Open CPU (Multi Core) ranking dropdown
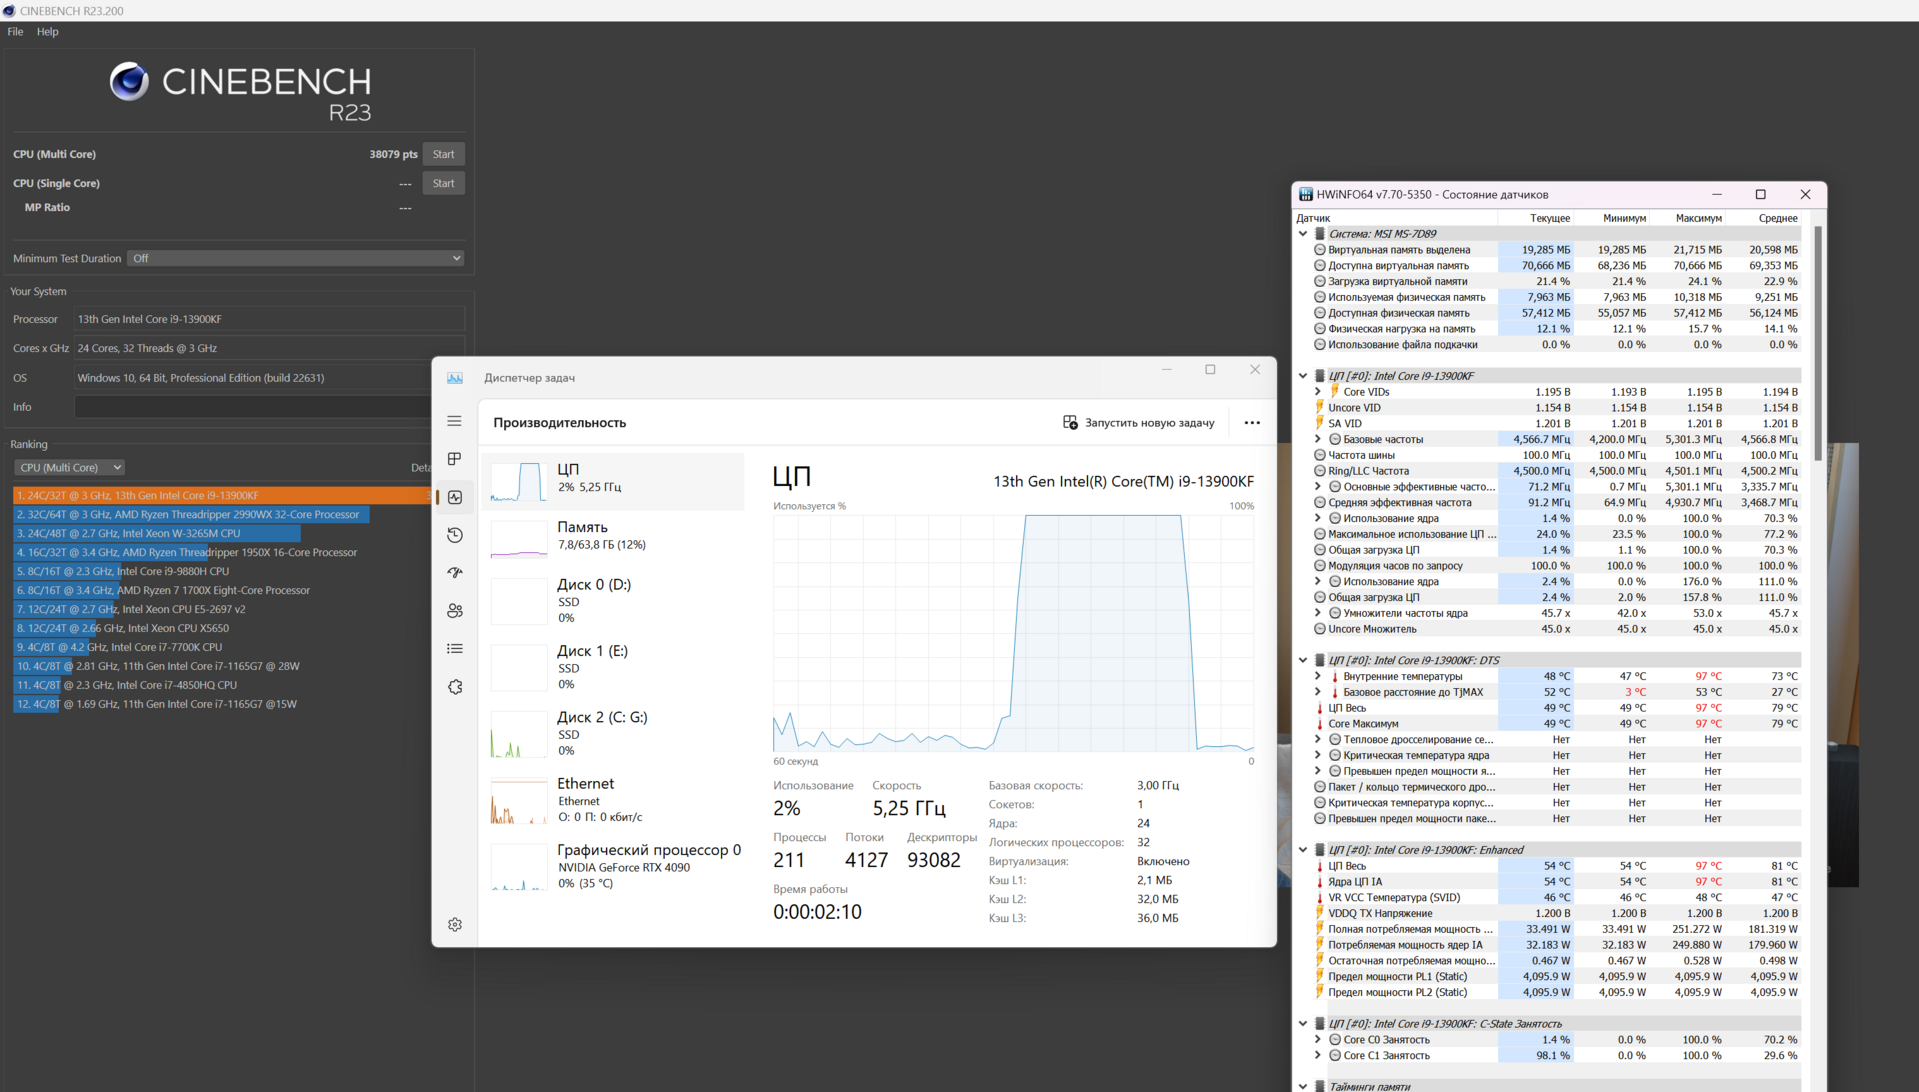1919x1092 pixels. tap(69, 468)
